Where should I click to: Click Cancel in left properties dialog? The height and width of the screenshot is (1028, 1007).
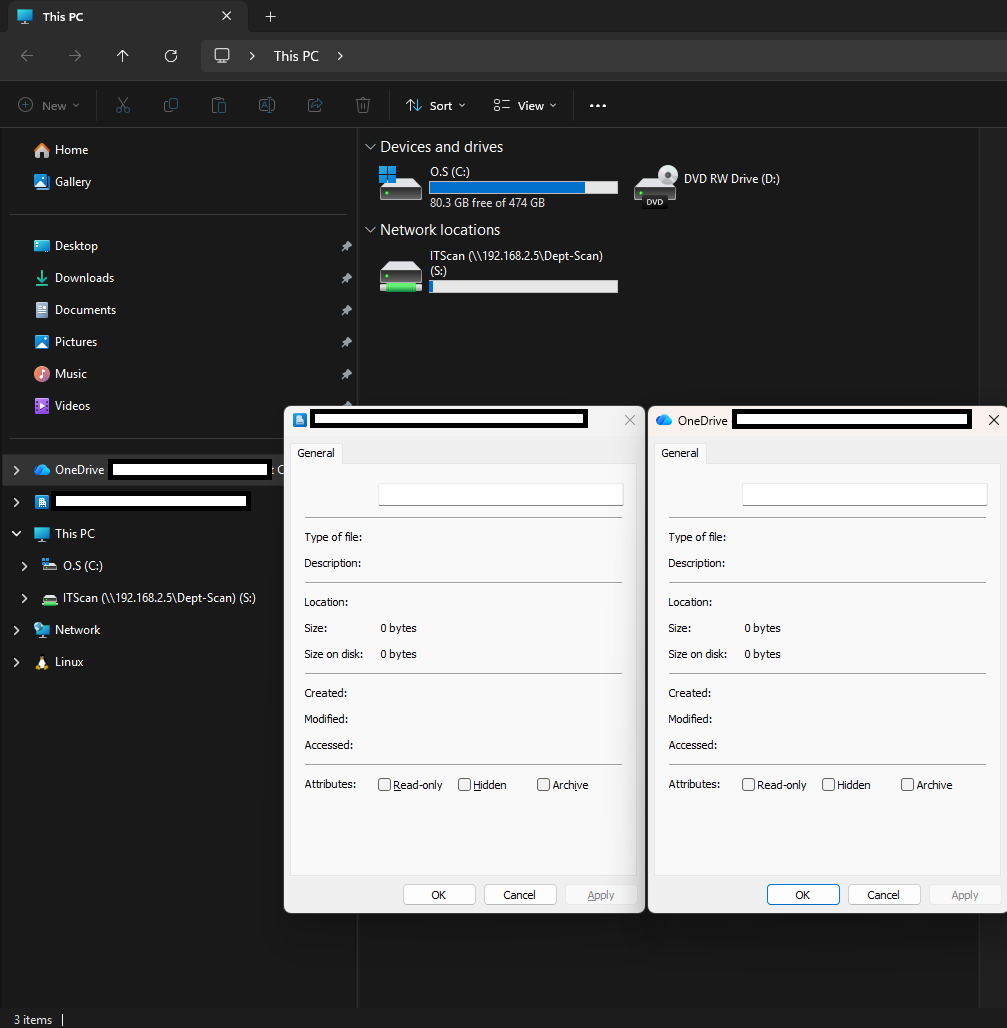519,895
